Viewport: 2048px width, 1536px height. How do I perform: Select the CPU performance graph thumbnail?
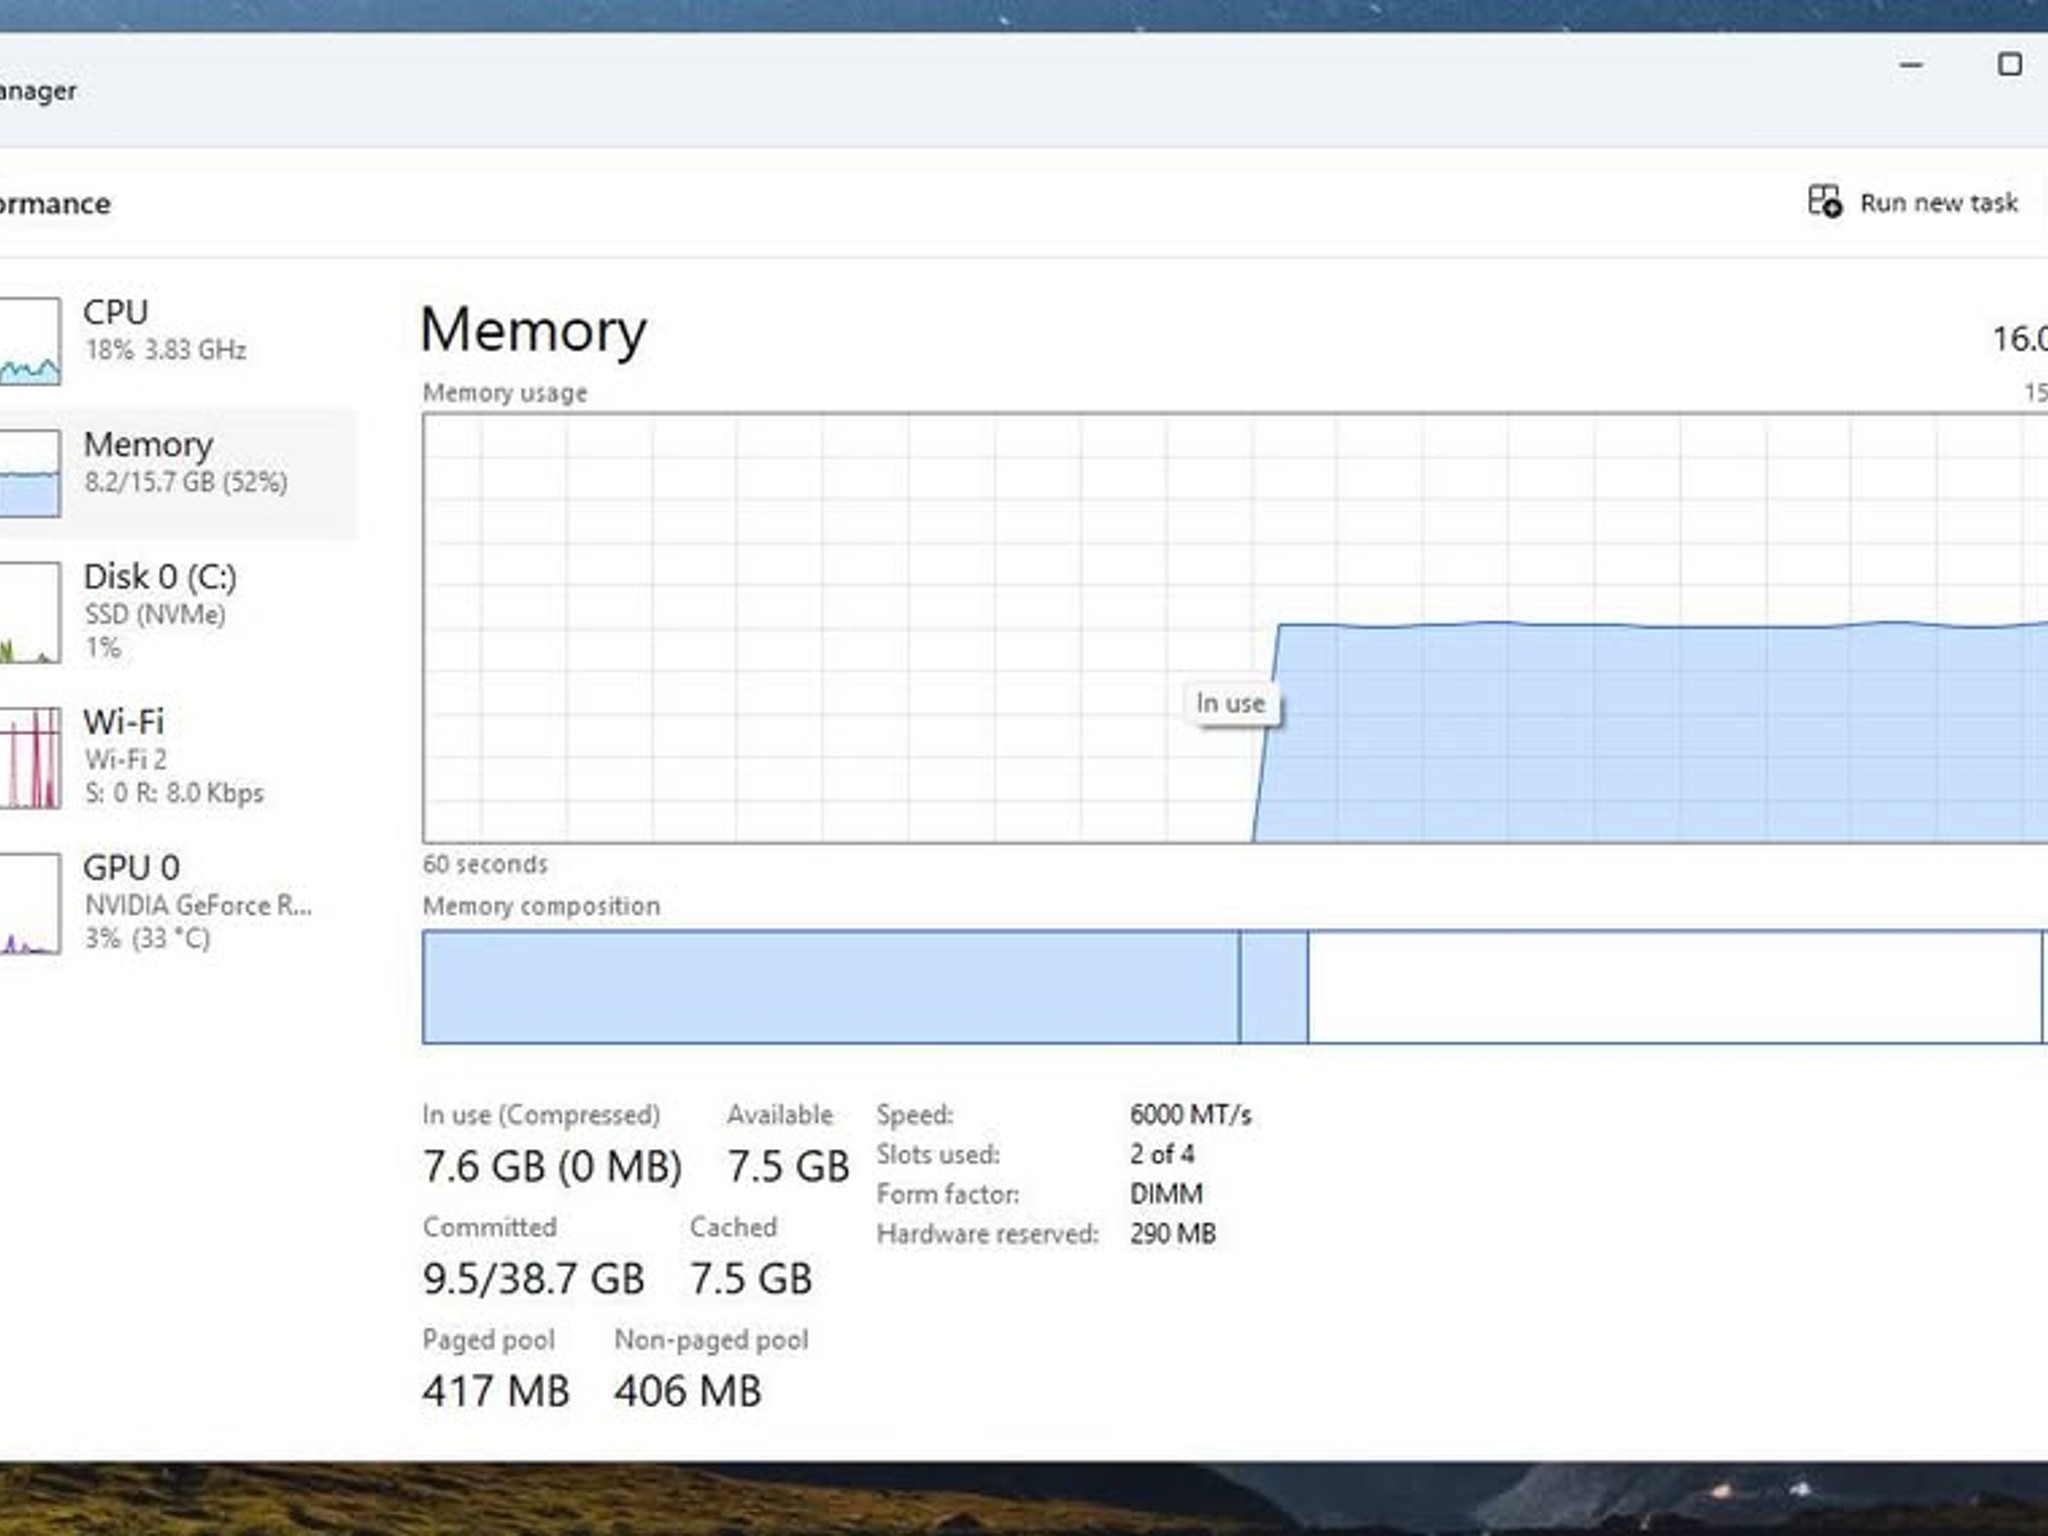coord(30,341)
